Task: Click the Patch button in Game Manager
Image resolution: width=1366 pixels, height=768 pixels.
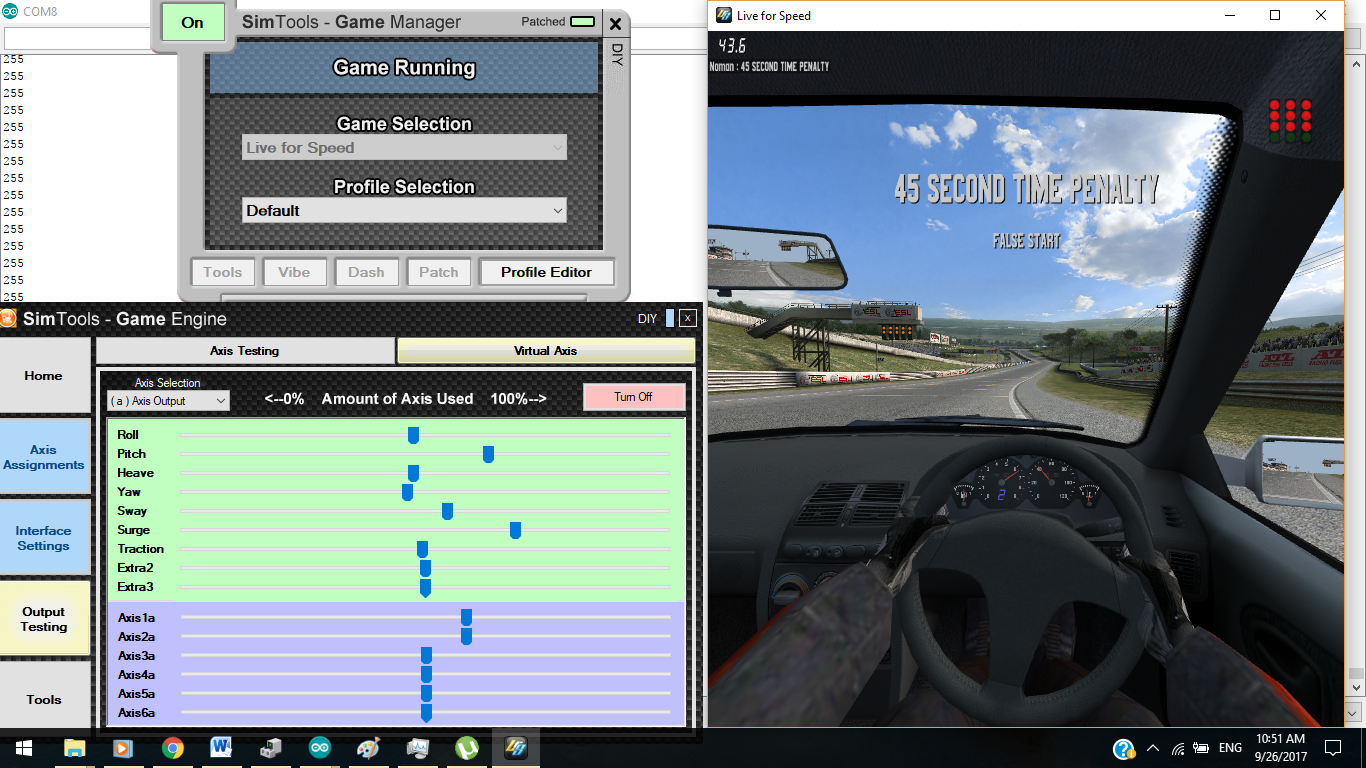Action: point(438,271)
